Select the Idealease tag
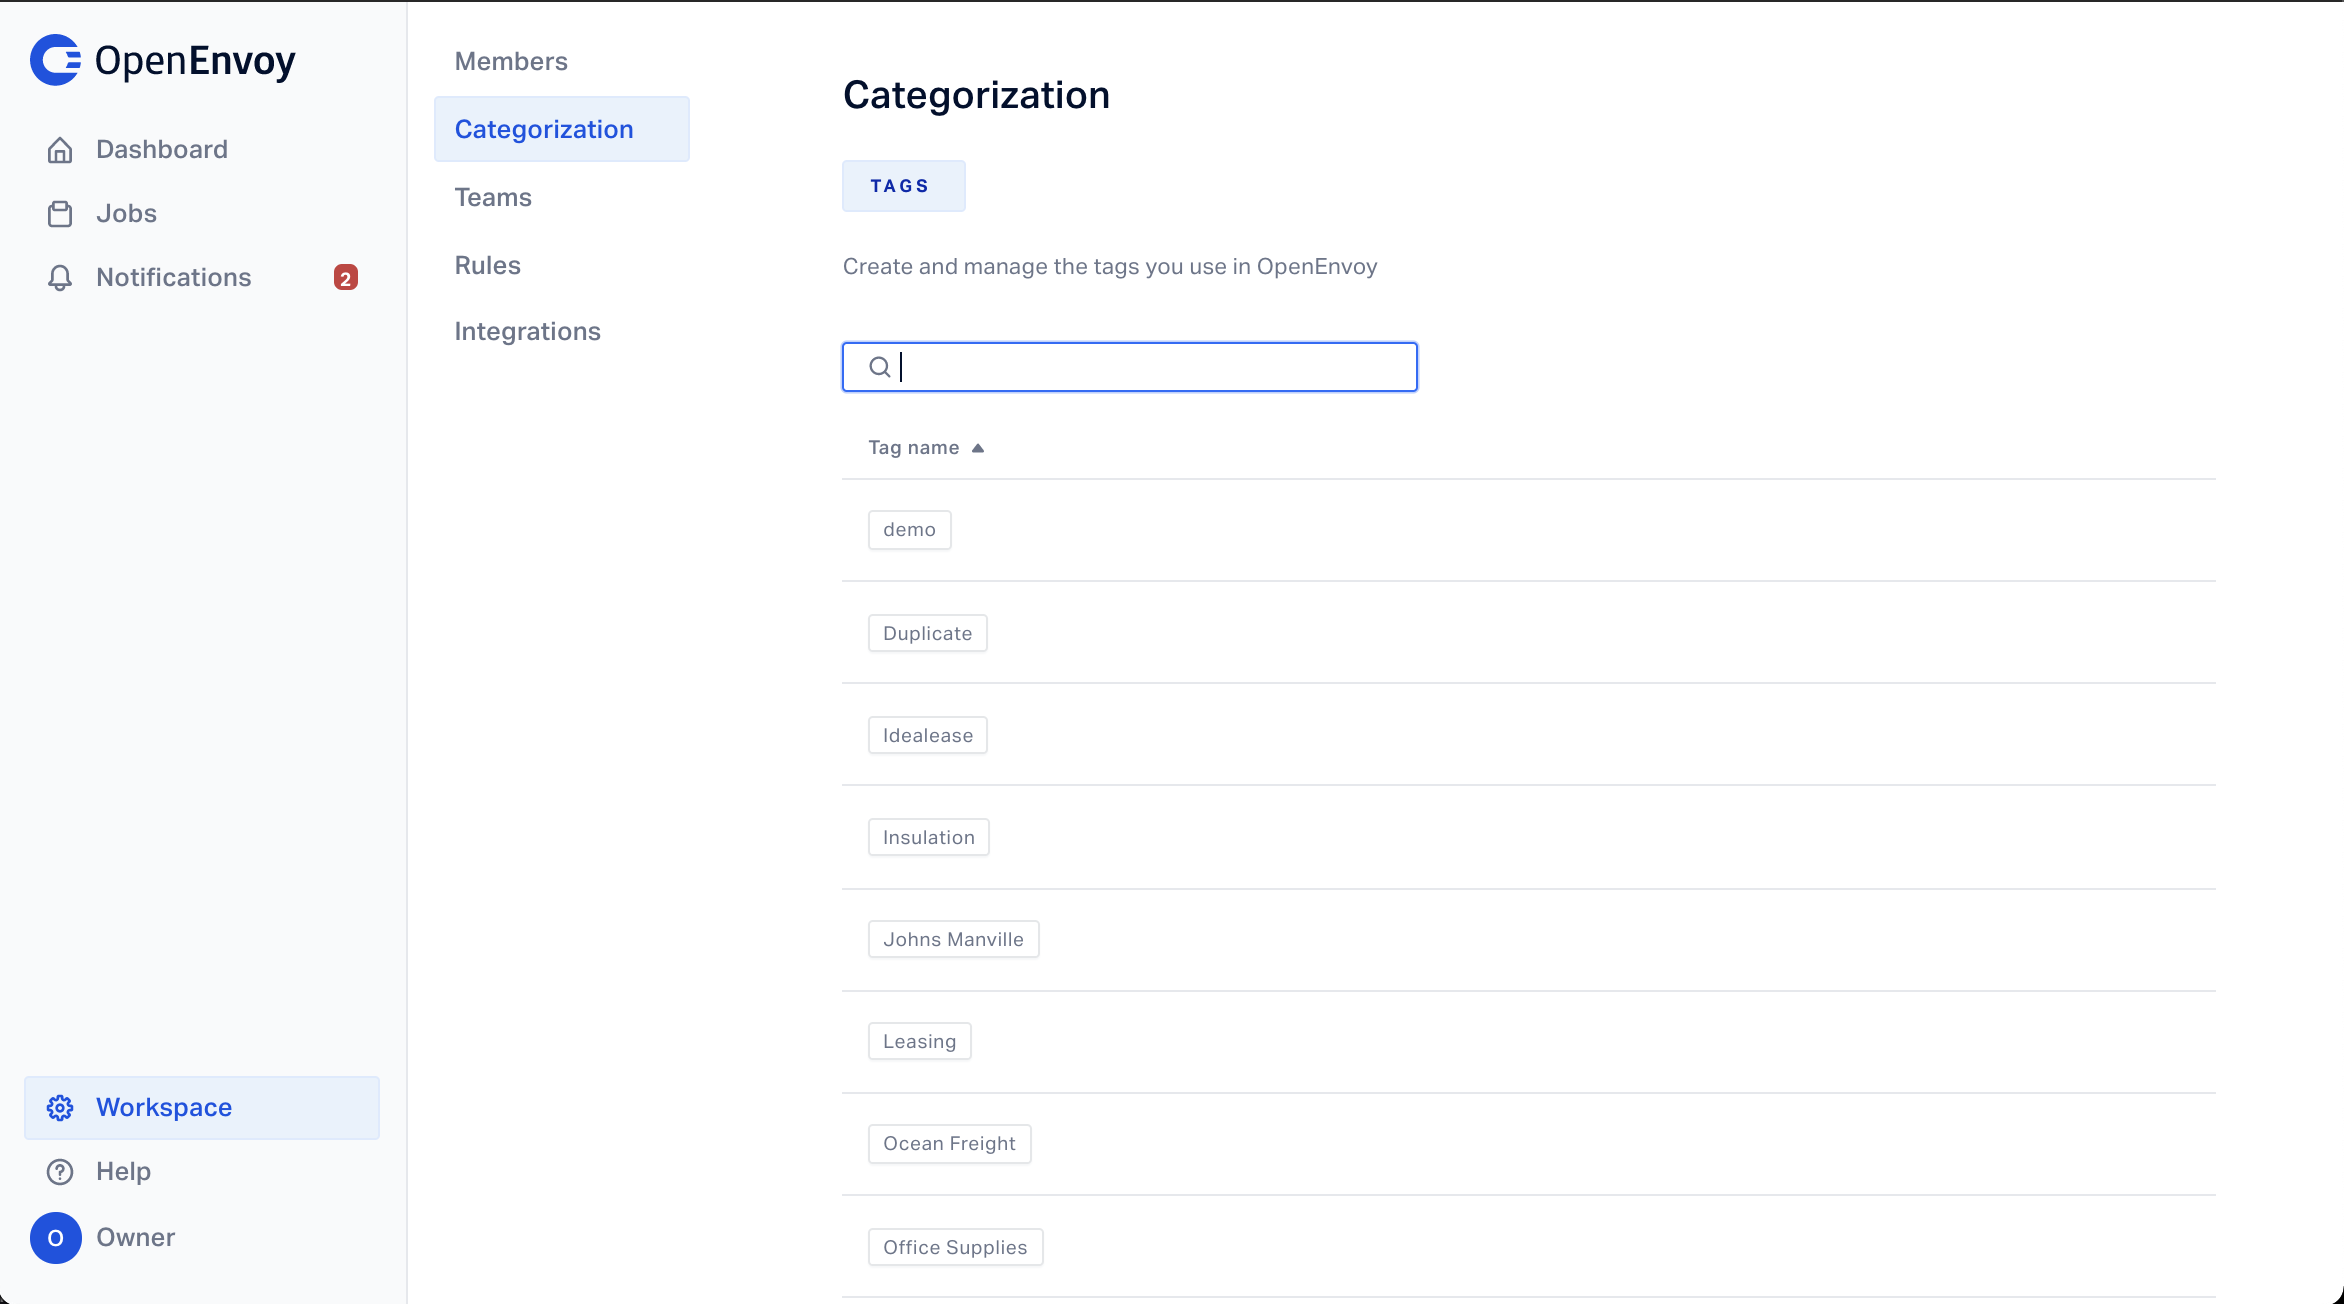Viewport: 2344px width, 1304px height. (928, 735)
